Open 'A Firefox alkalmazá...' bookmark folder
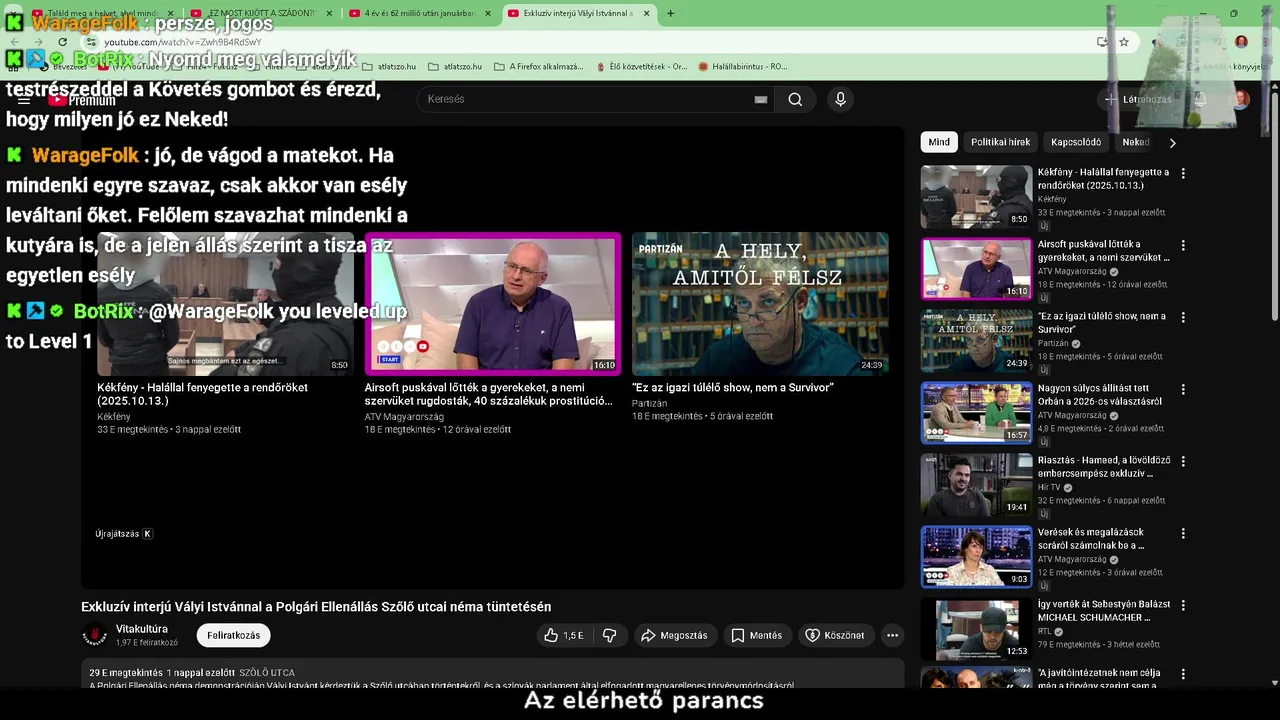1280x720 pixels. tap(539, 67)
